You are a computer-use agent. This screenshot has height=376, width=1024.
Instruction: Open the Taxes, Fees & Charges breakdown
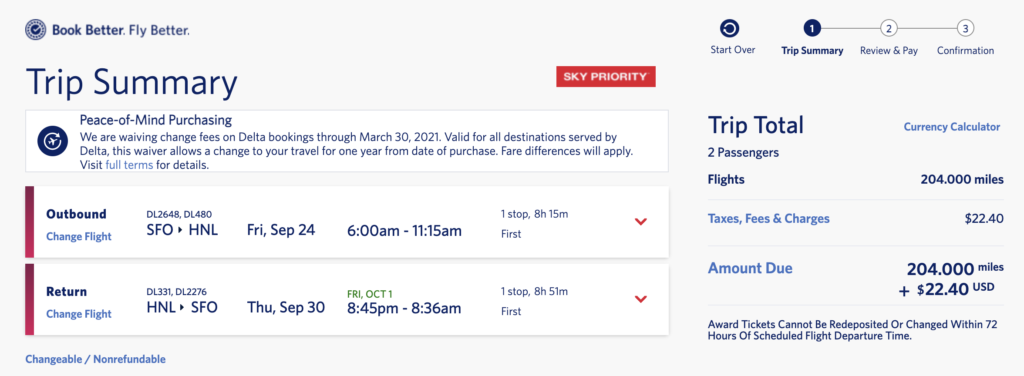click(768, 219)
